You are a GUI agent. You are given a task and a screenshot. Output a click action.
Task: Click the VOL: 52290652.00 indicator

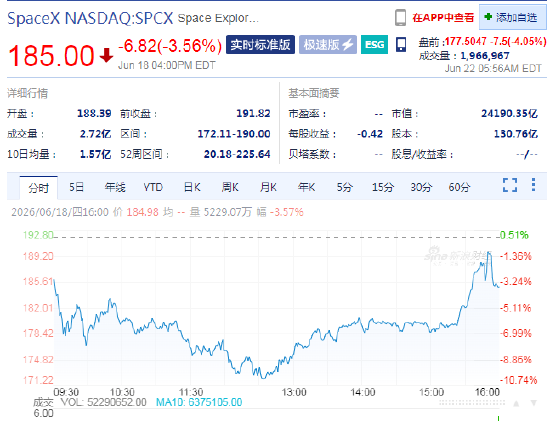pos(103,402)
